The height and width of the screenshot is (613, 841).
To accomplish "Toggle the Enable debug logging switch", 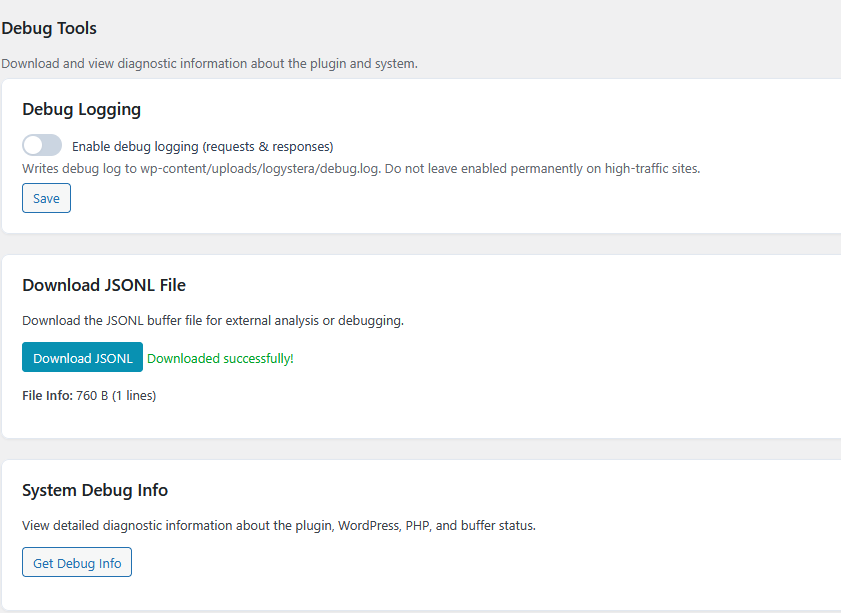I will point(42,145).
